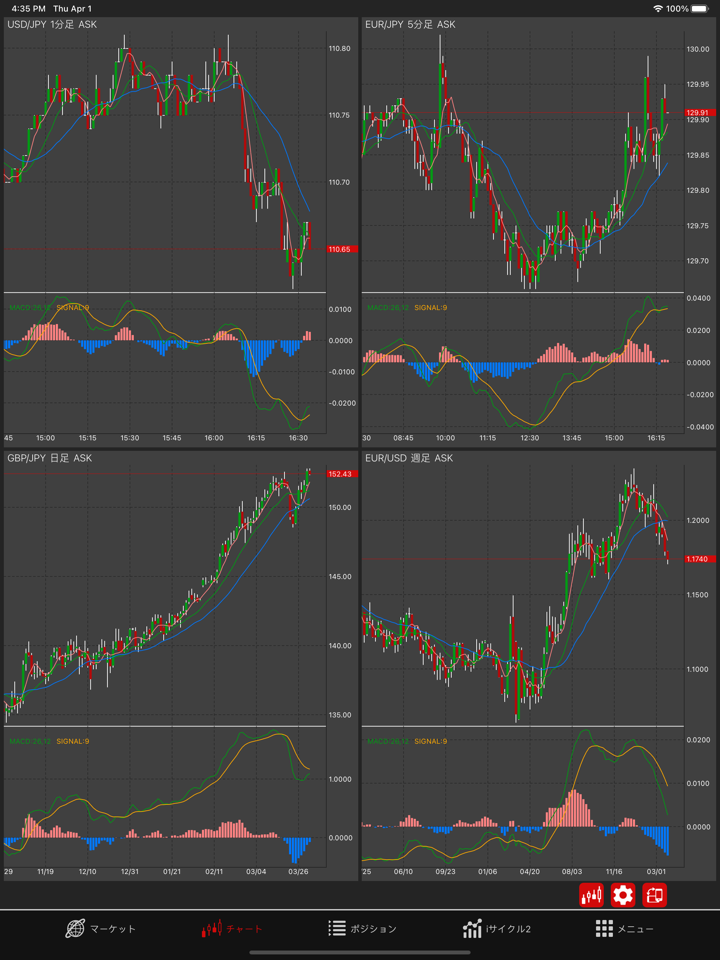Tap the red chart layout switch icon
The image size is (720, 960).
point(655,895)
